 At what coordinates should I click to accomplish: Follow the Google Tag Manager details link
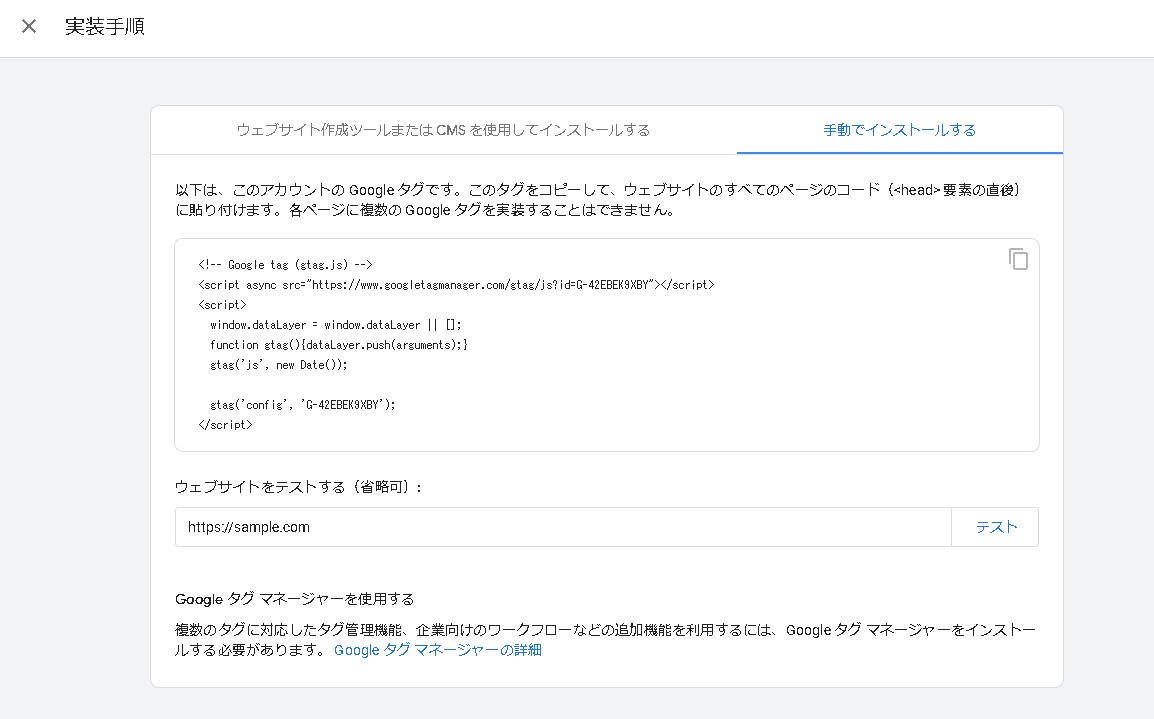(437, 649)
